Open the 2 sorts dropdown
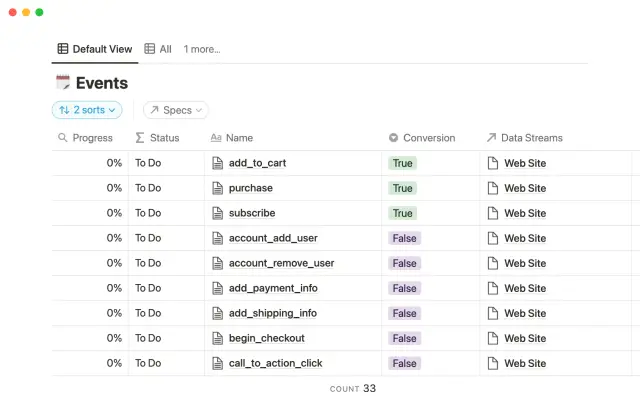Viewport: 640px width, 400px height. (x=87, y=110)
